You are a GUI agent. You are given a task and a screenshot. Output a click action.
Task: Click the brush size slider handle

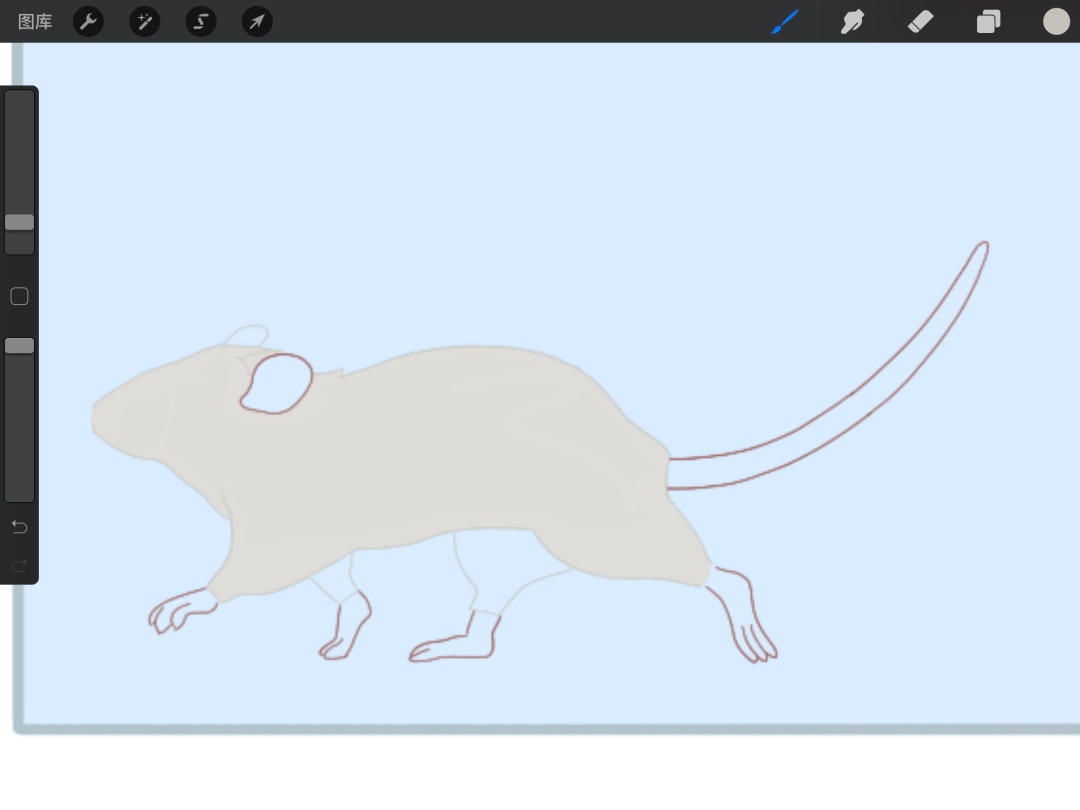[x=19, y=222]
